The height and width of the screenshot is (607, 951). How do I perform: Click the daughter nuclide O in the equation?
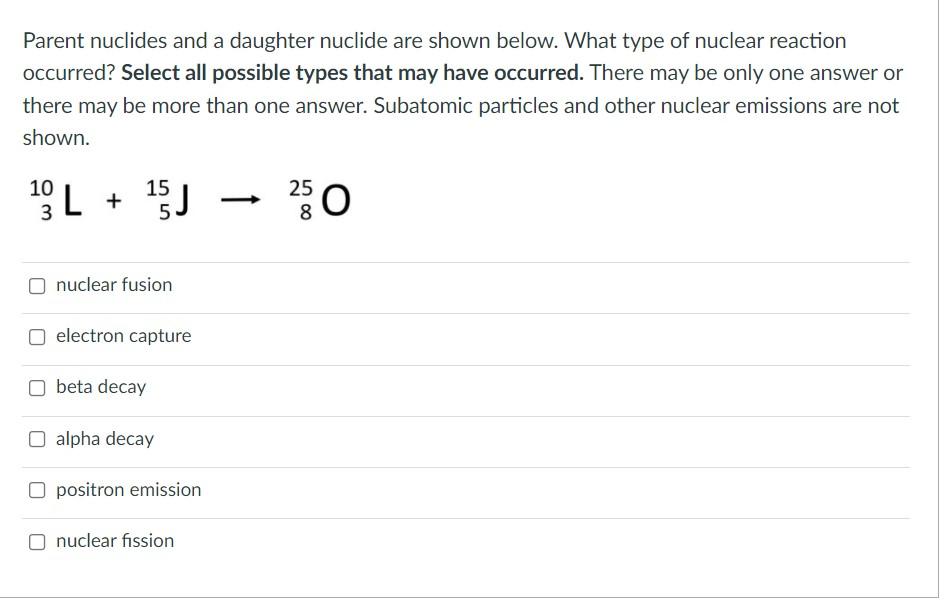coord(335,200)
